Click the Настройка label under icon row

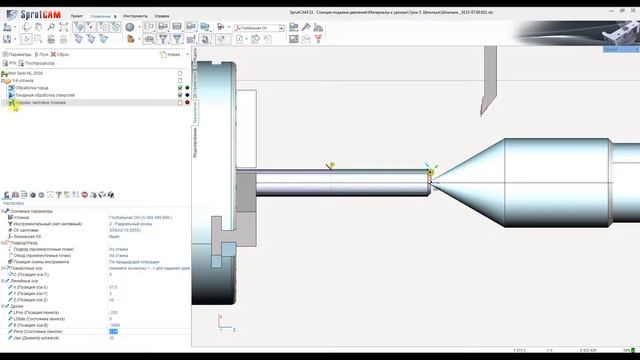13,203
